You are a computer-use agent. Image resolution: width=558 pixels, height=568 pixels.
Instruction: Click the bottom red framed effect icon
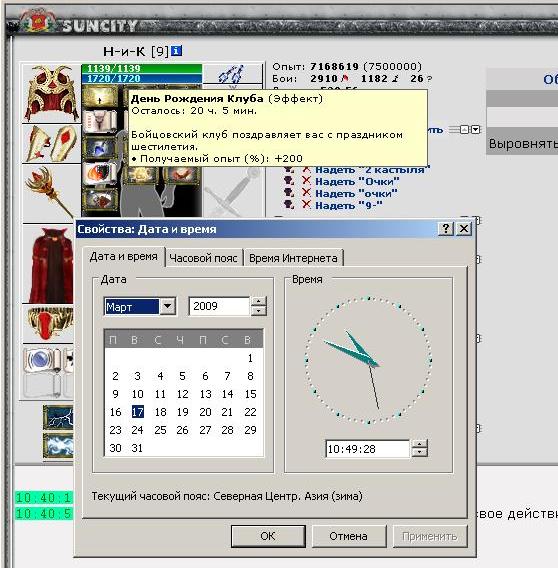pyautogui.click(x=100, y=199)
